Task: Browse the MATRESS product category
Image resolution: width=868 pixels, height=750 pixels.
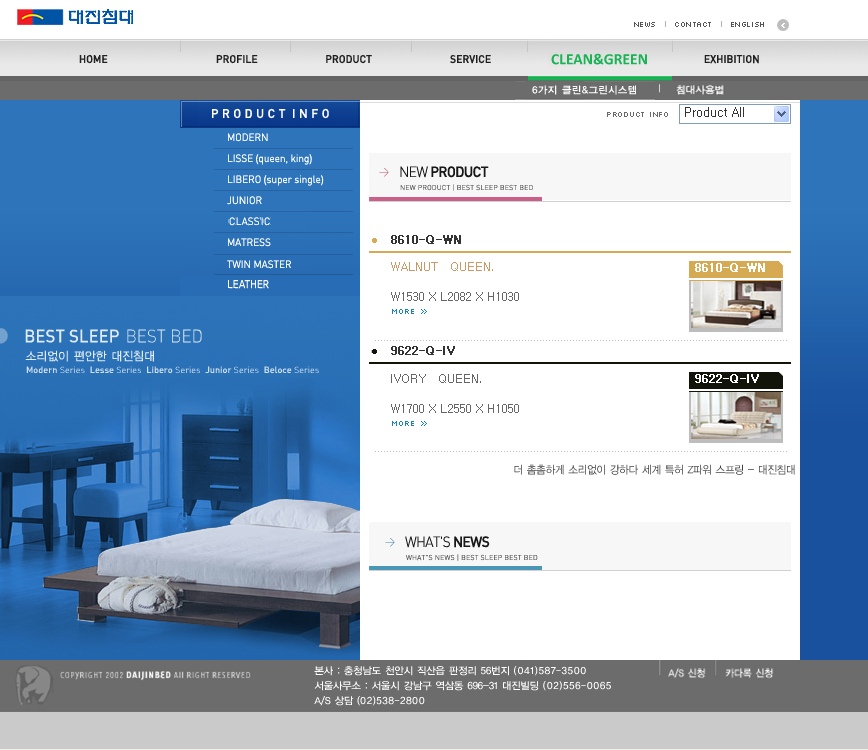Action: [249, 242]
